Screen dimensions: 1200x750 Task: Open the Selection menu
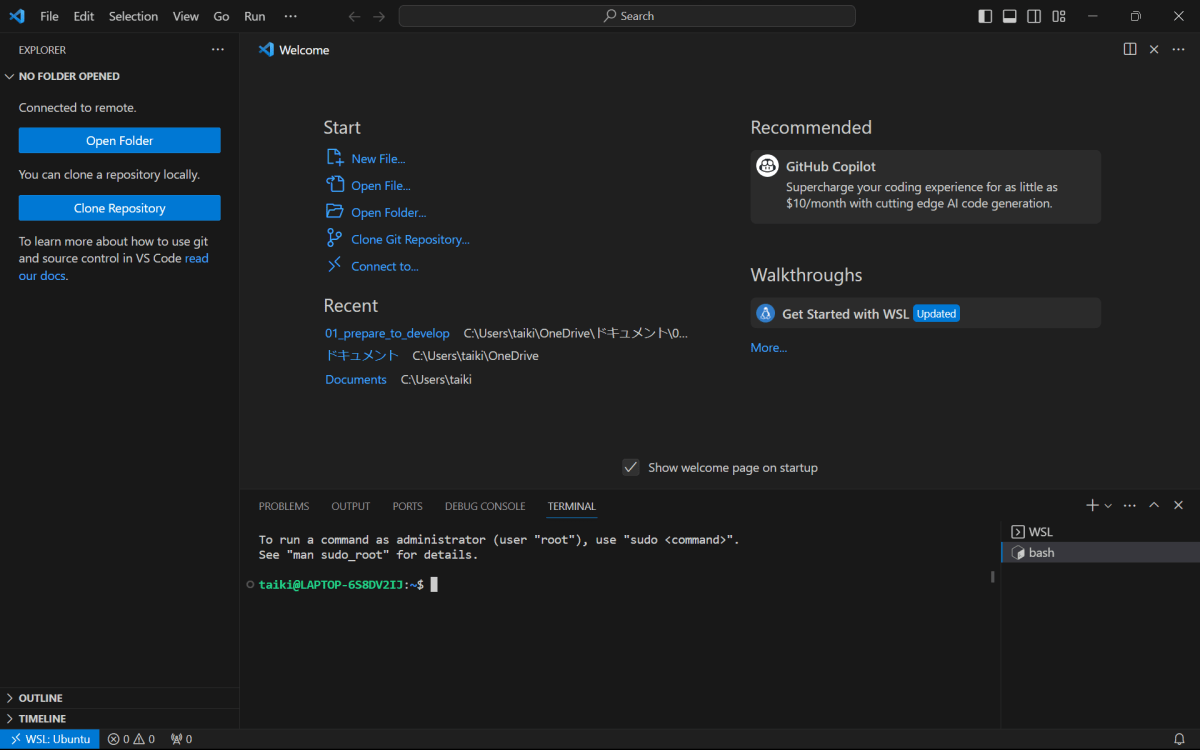pyautogui.click(x=133, y=16)
